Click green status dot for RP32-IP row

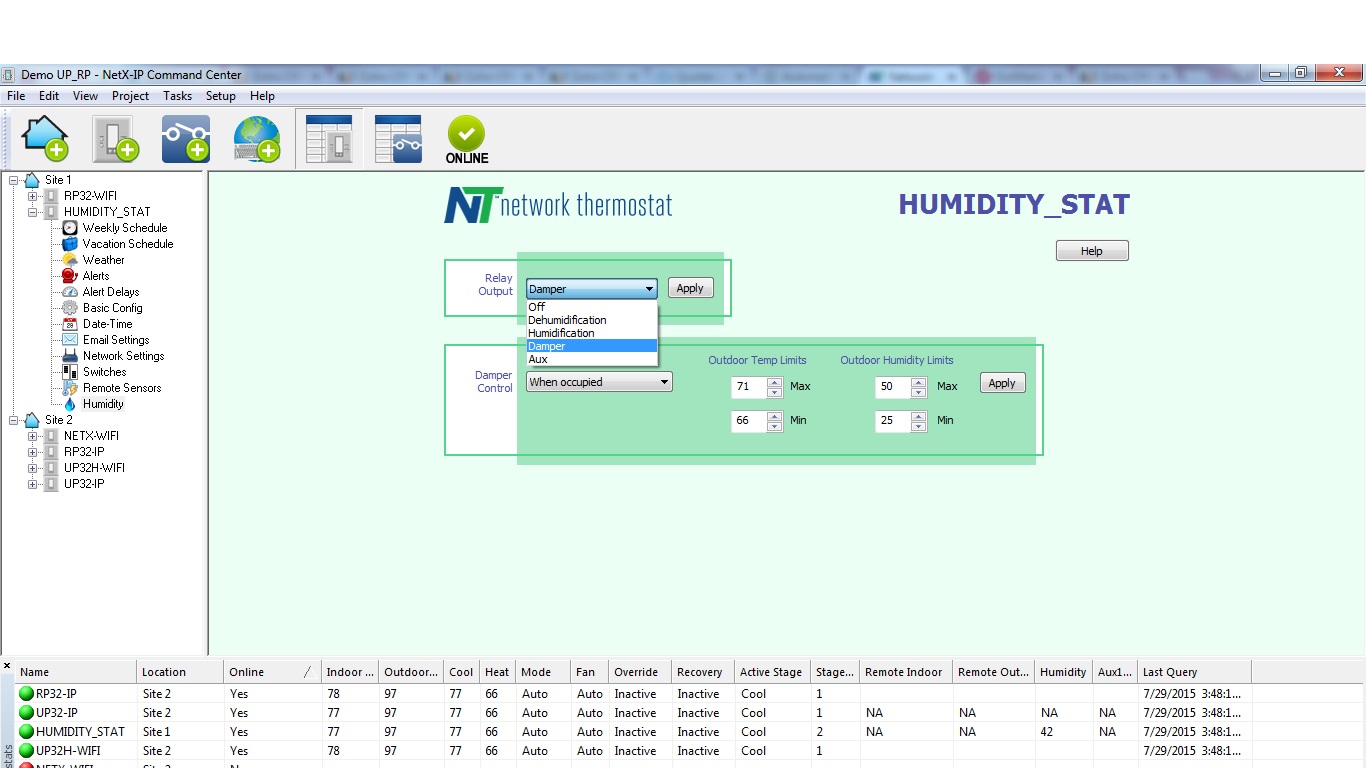coord(26,694)
